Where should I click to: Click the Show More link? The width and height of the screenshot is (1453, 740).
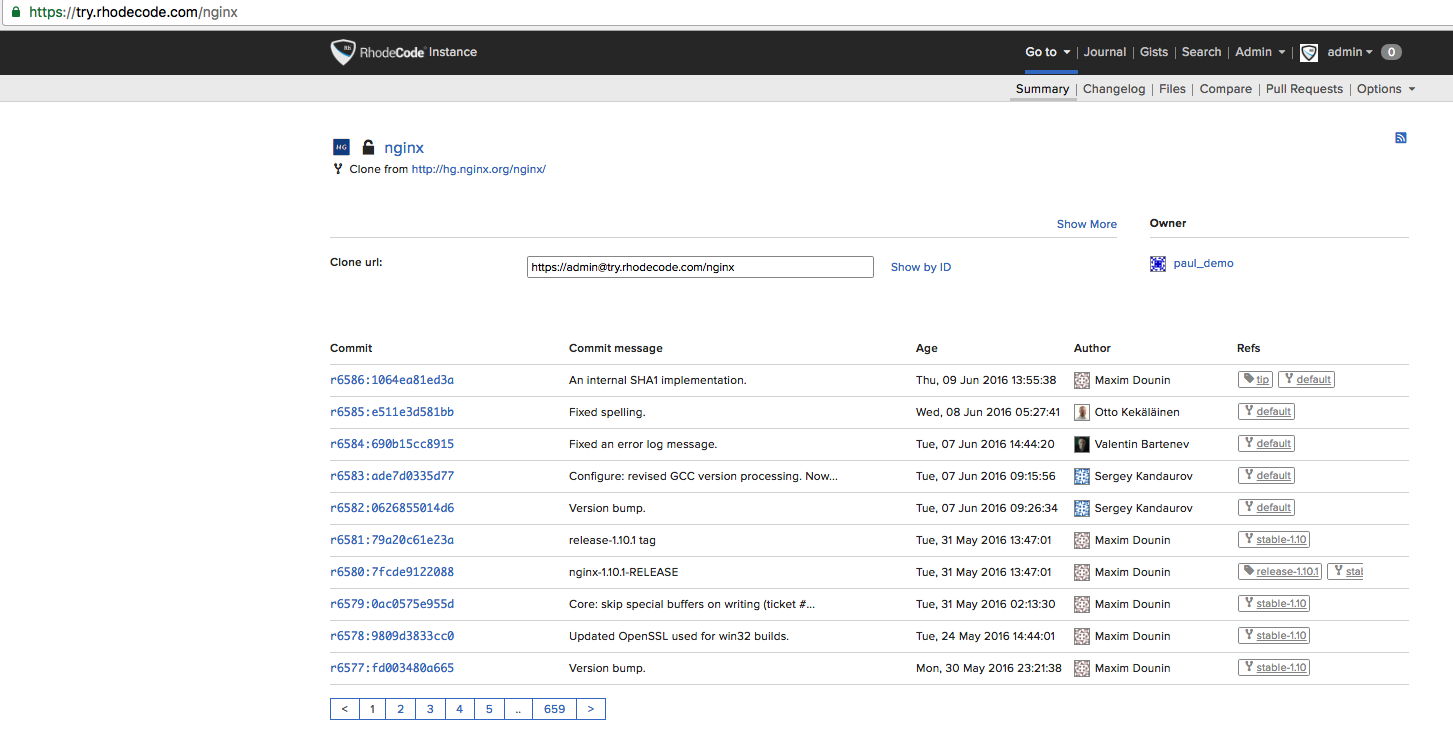pos(1087,224)
